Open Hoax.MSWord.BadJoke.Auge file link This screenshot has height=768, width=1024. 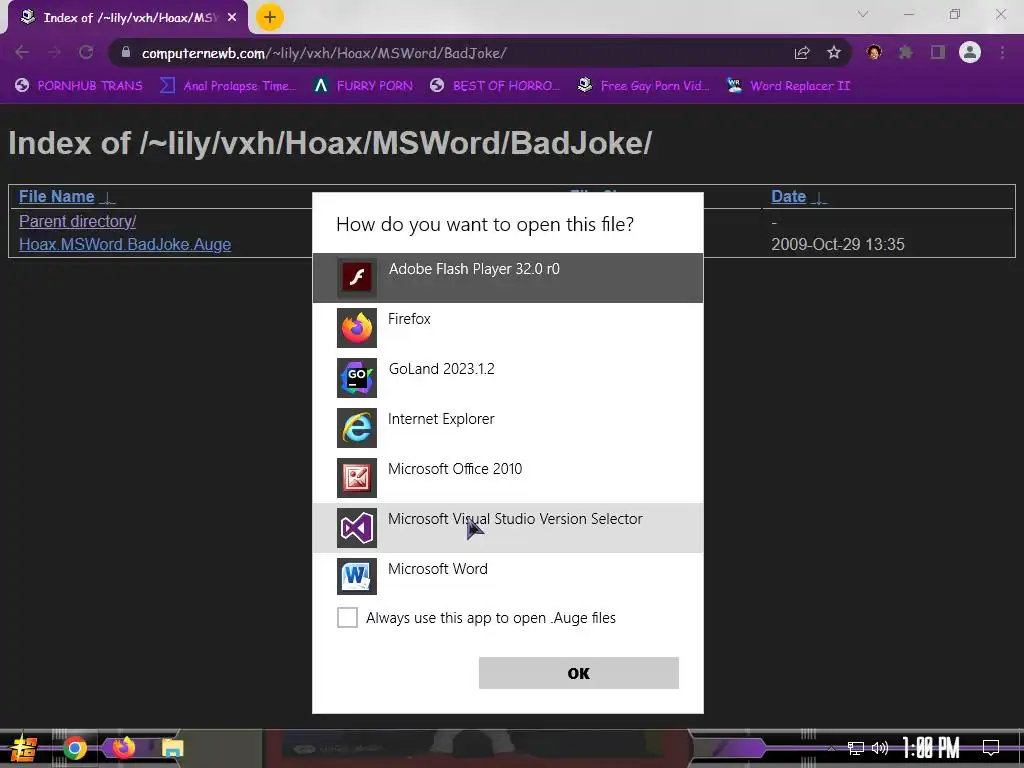[x=125, y=244]
